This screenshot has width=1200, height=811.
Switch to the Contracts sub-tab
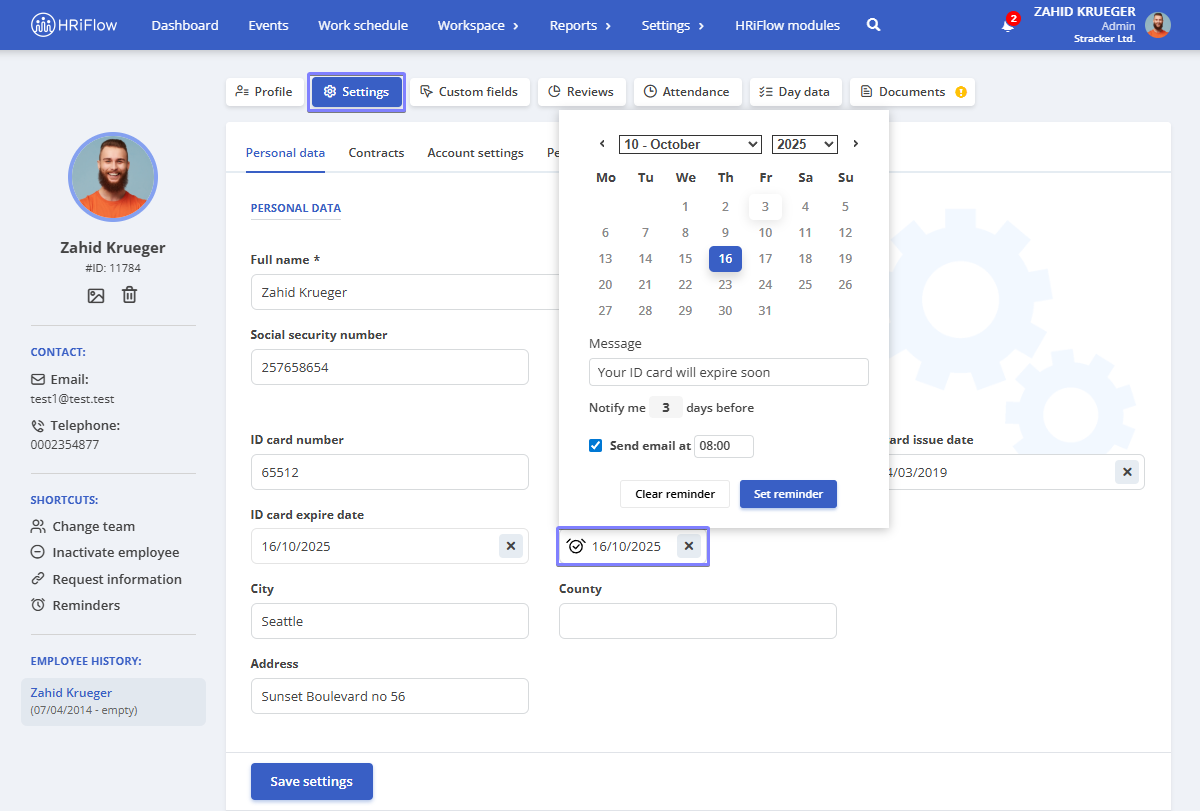click(x=376, y=153)
